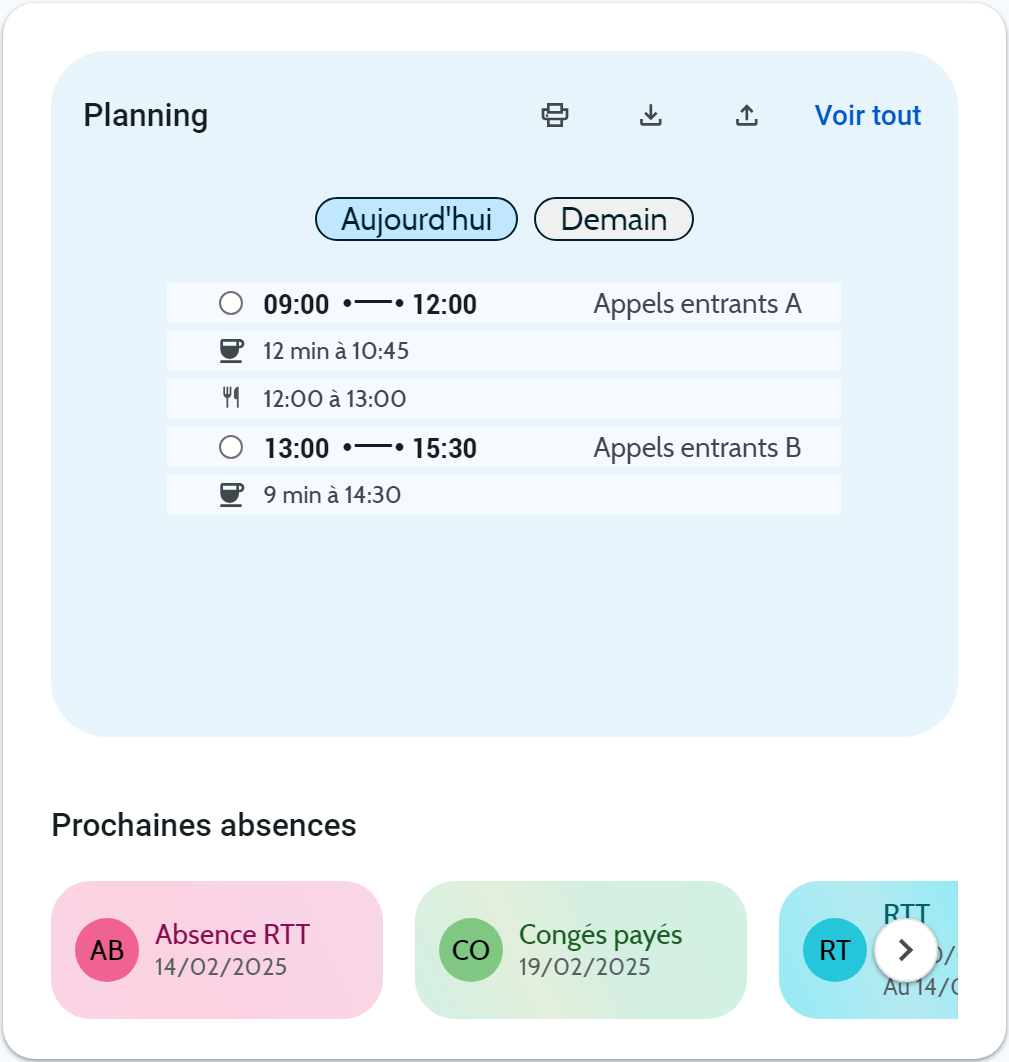Click the print planning icon
The image size is (1009, 1062).
(555, 115)
